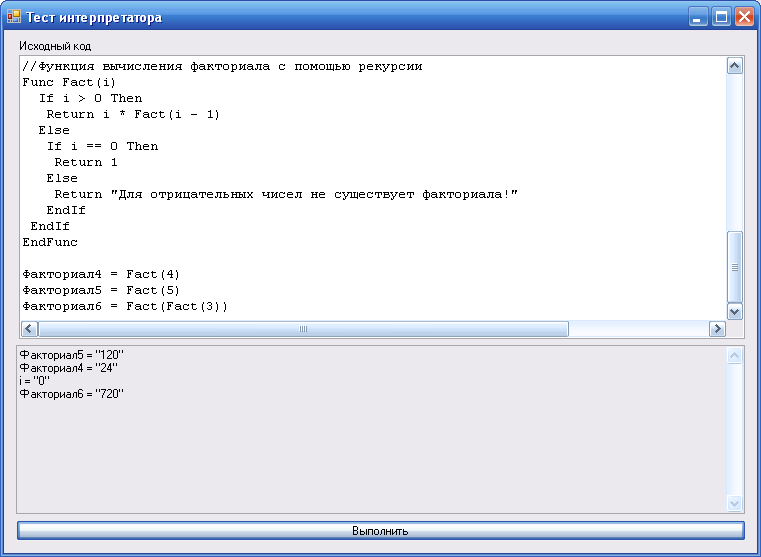Screen dimensions: 761x557
Task: Maximize the Тест интерпретатора window
Action: (721, 17)
